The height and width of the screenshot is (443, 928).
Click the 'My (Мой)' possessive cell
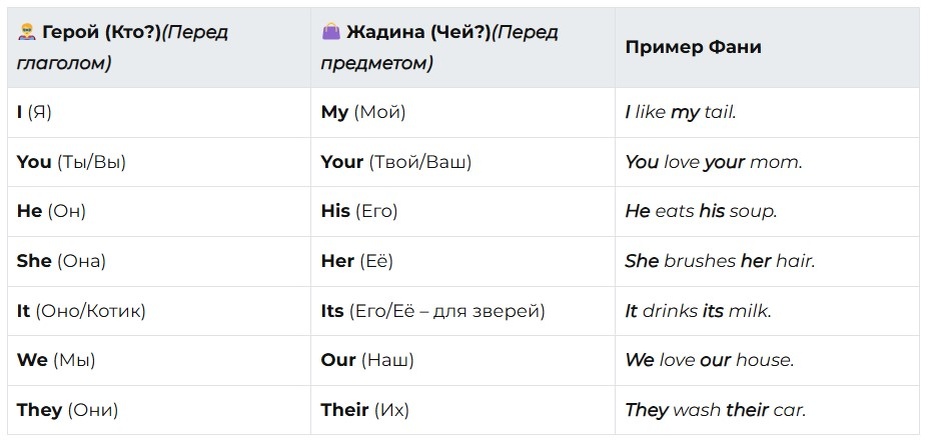click(x=463, y=112)
